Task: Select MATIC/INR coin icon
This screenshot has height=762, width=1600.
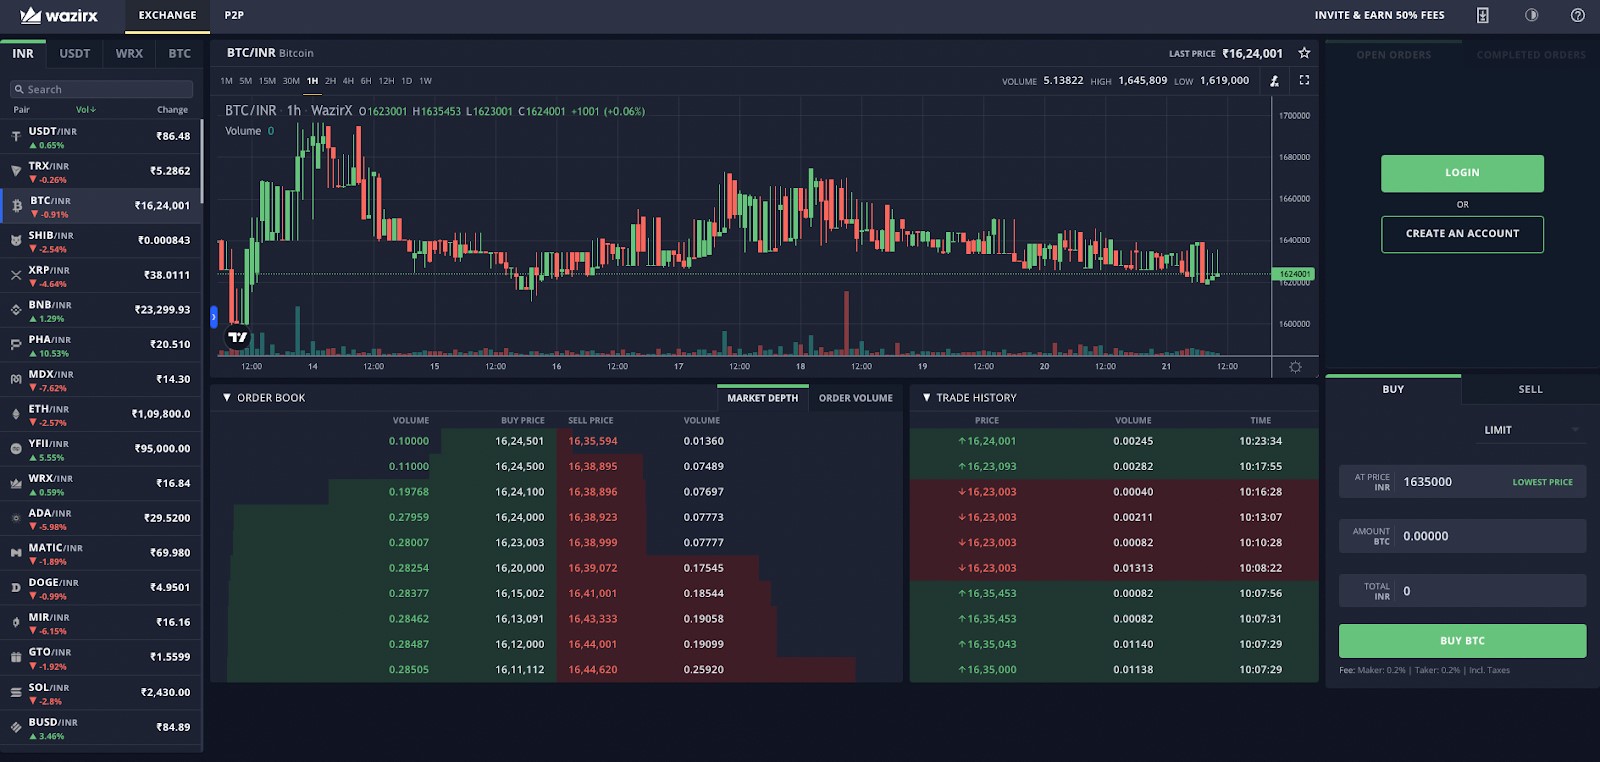Action: tap(16, 553)
